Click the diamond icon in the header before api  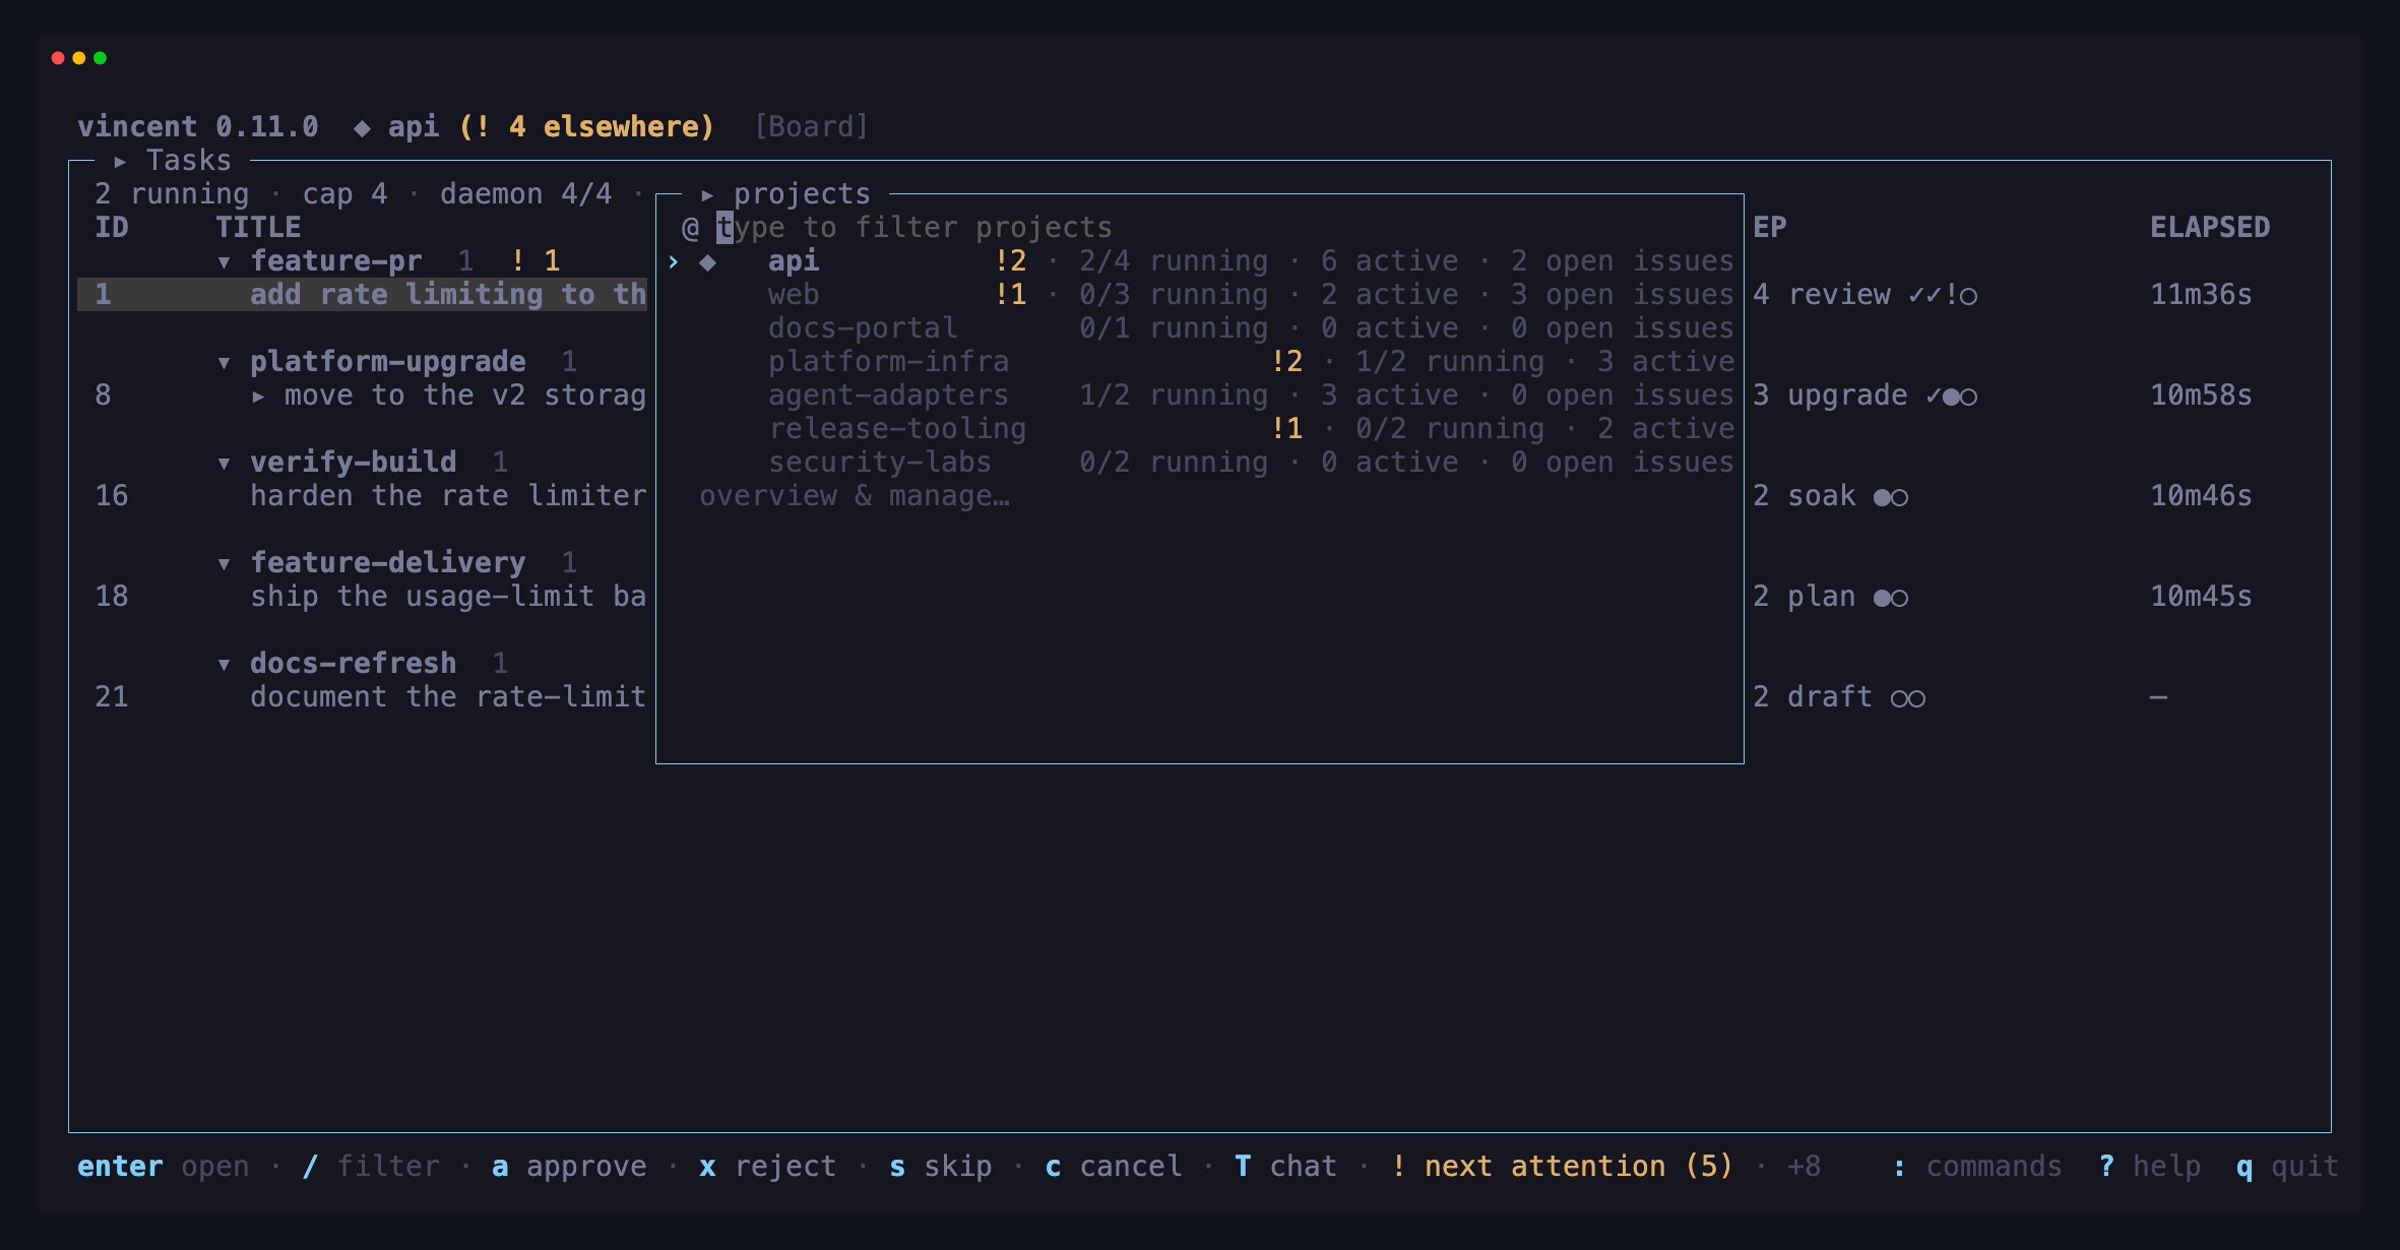pyautogui.click(x=362, y=127)
